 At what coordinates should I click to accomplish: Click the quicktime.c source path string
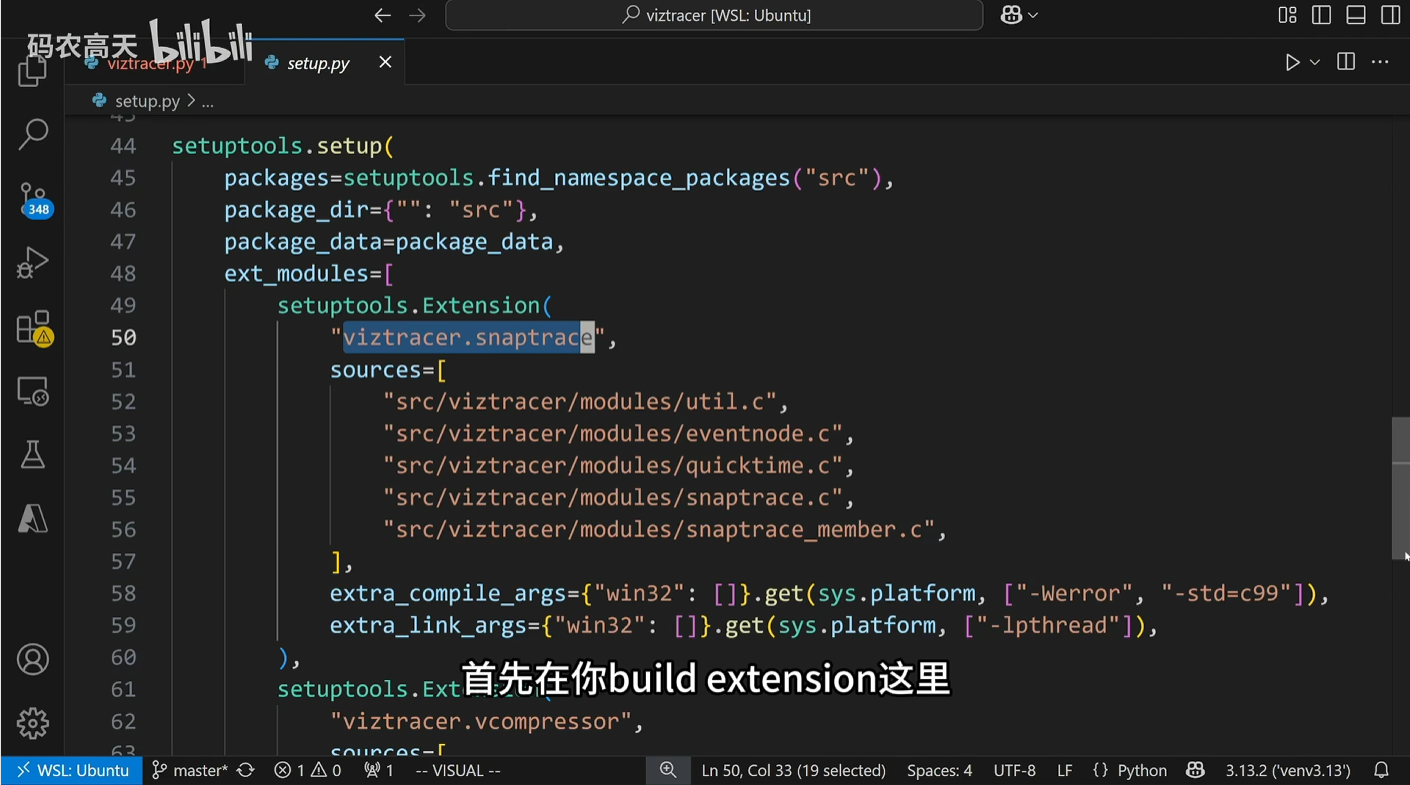tap(613, 466)
